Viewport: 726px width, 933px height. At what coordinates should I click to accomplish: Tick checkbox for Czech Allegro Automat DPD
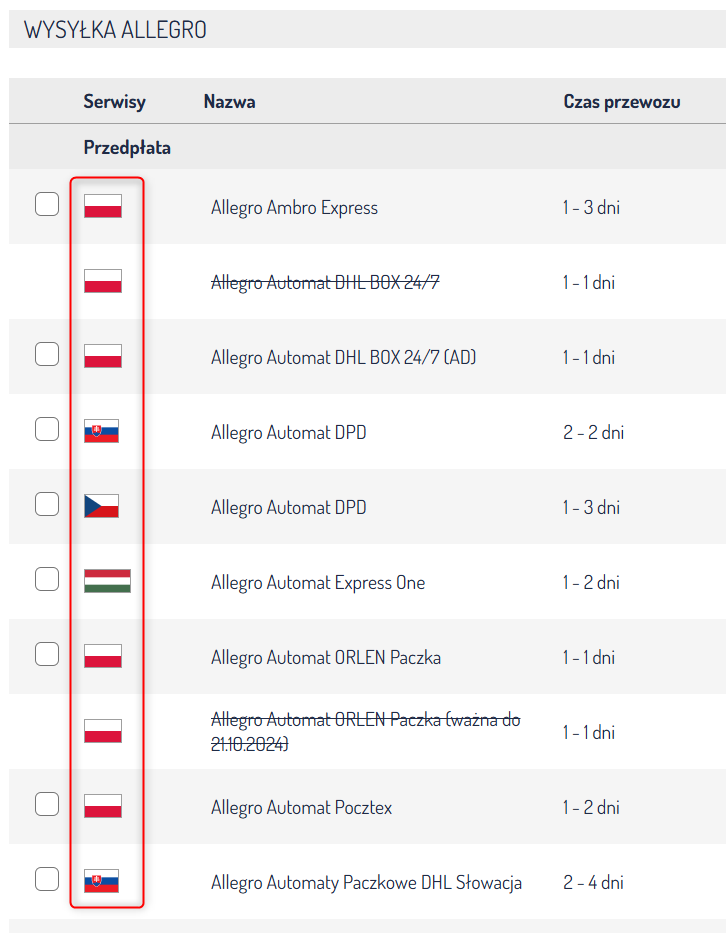tap(47, 504)
